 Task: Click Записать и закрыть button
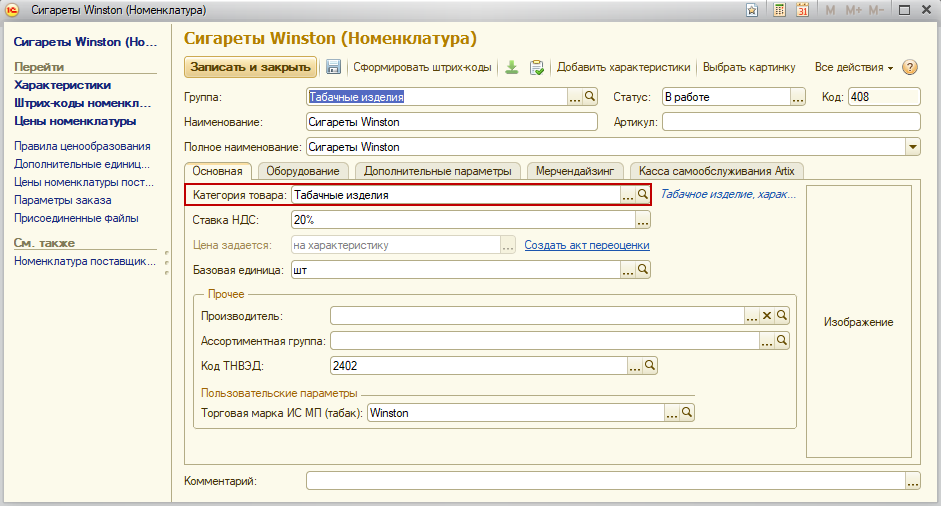(x=250, y=67)
